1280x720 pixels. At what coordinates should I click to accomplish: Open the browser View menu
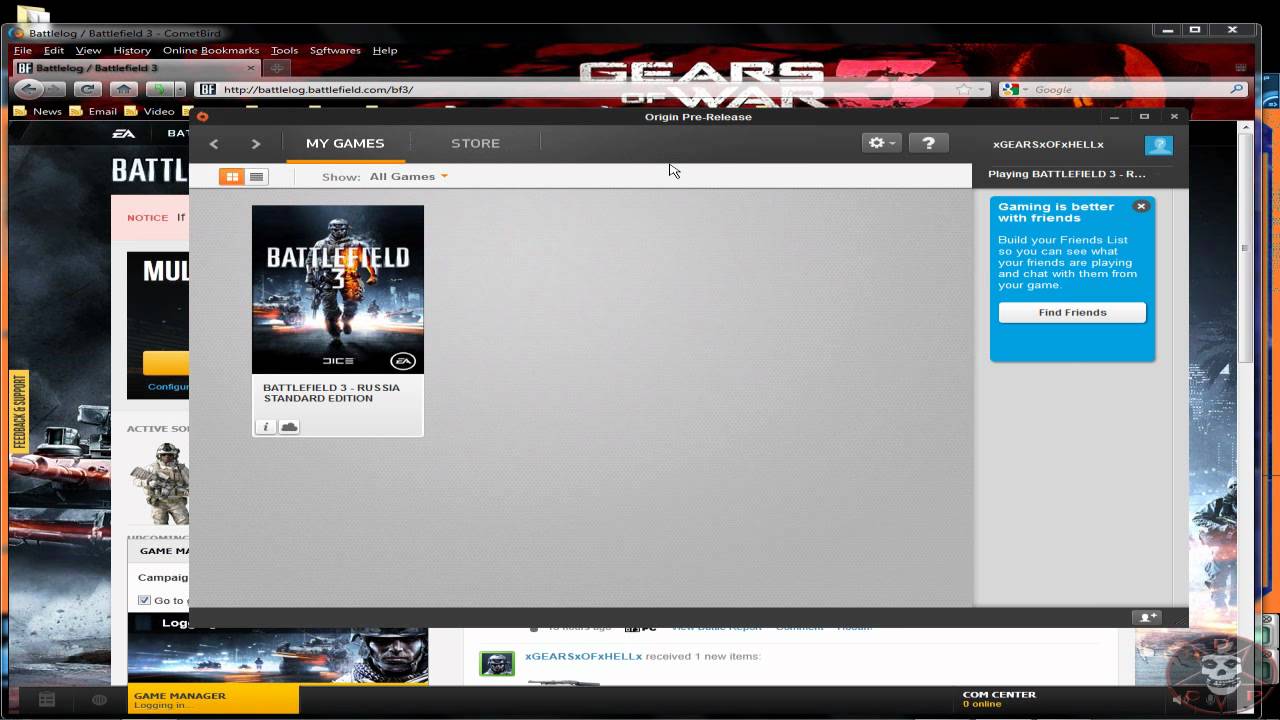pos(89,50)
